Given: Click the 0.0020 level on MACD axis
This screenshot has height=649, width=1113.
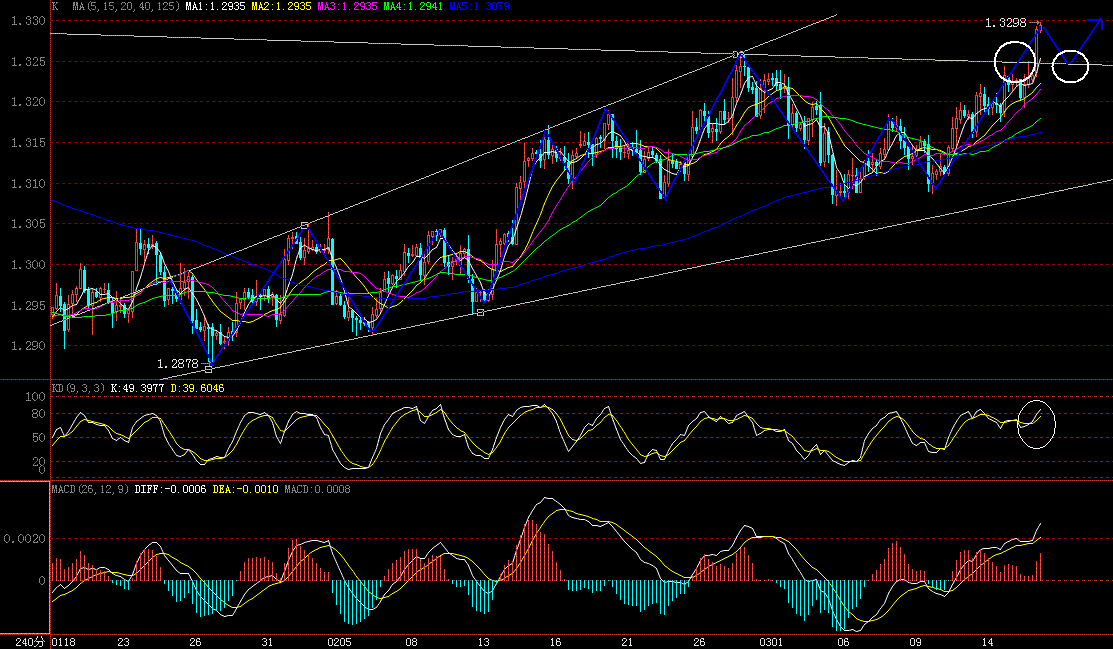Looking at the screenshot, I should pos(25,539).
